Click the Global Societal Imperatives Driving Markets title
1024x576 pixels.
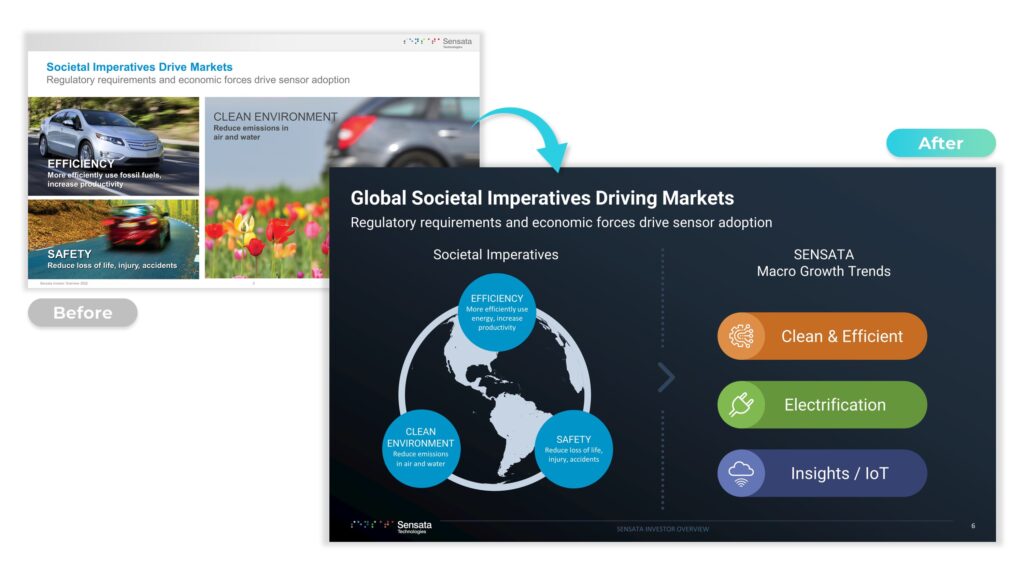(x=541, y=198)
